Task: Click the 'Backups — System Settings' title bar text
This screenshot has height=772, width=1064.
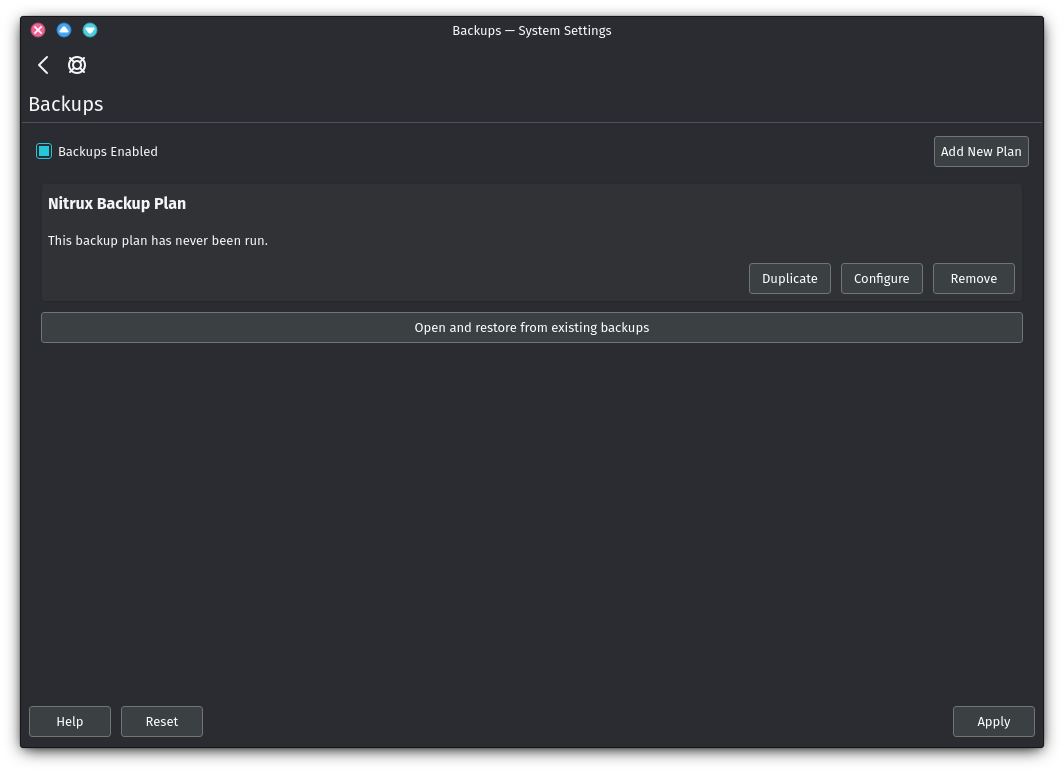Action: point(531,31)
